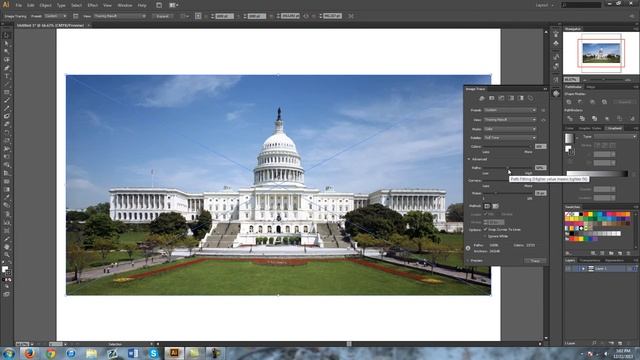This screenshot has height=360, width=640.
Task: Apply the Outline preset icon in Image Trace
Action: coord(531,98)
